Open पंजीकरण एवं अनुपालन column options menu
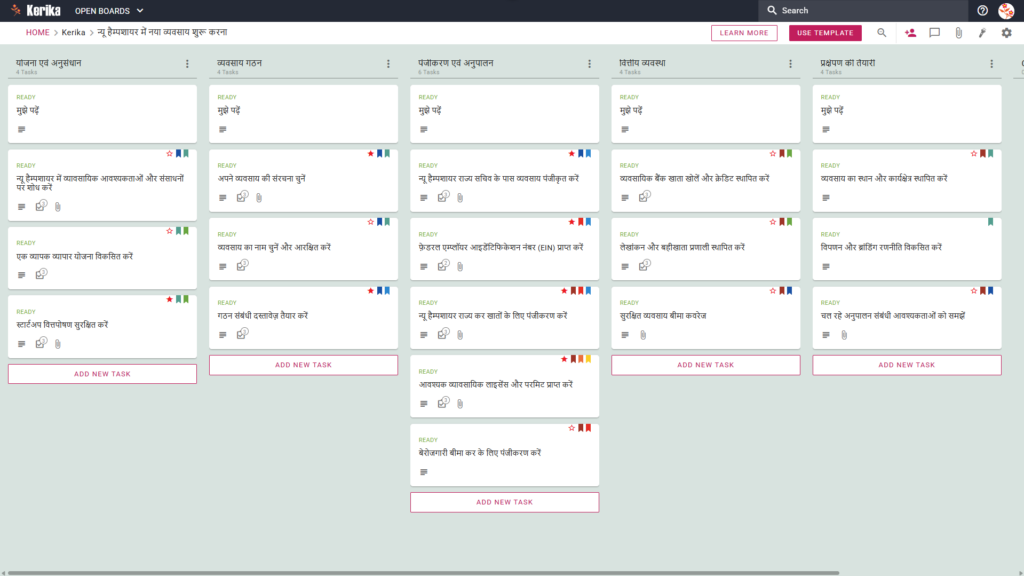 coord(590,64)
